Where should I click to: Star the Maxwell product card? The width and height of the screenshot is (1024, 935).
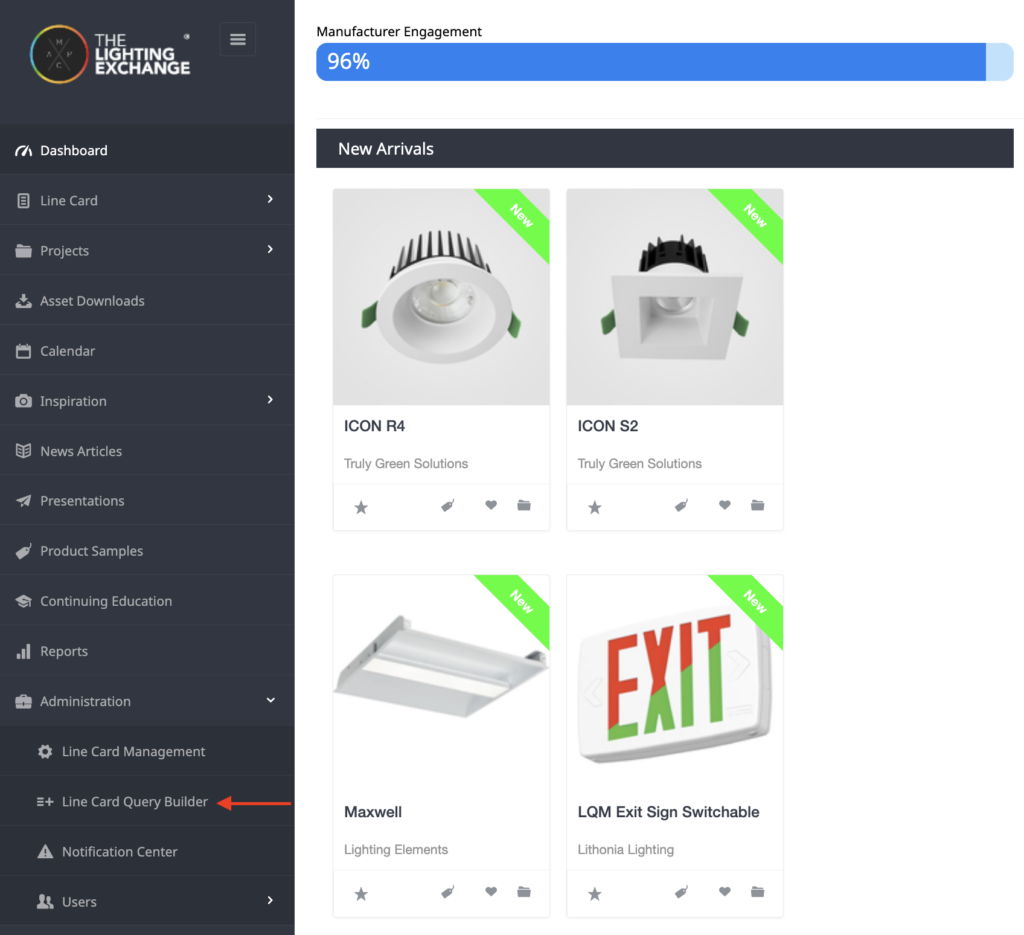(361, 893)
